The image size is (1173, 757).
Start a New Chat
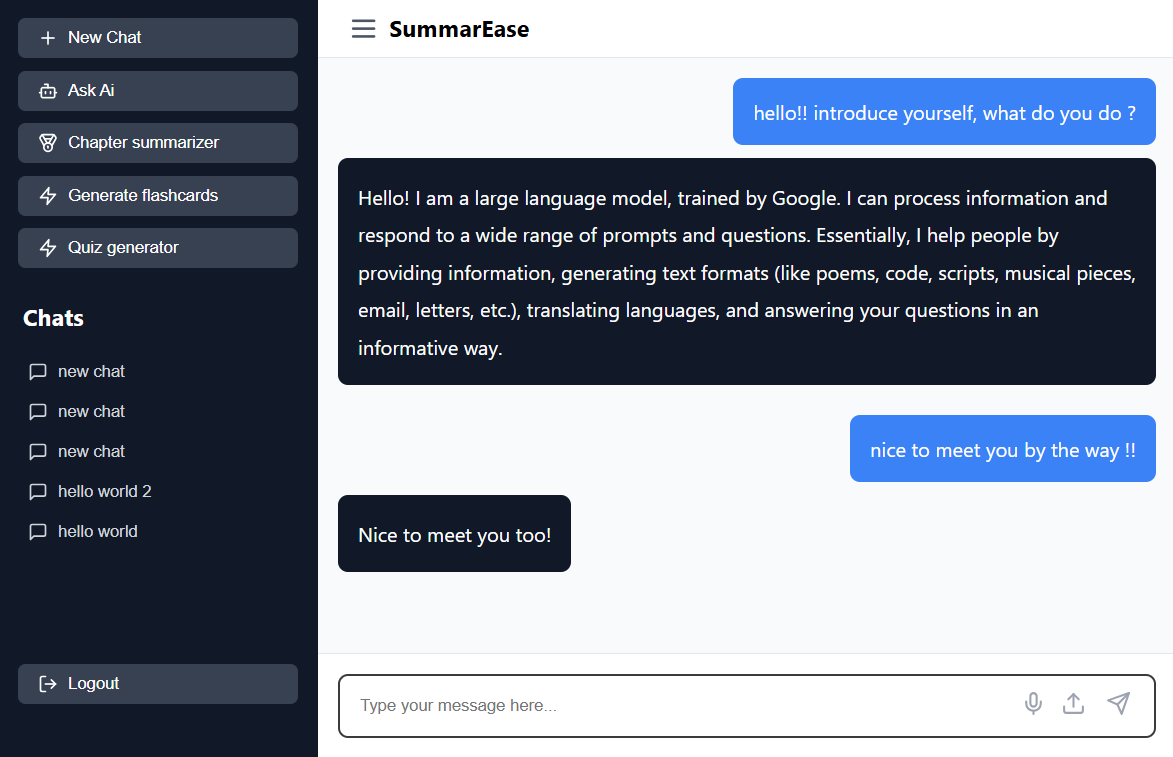click(158, 37)
